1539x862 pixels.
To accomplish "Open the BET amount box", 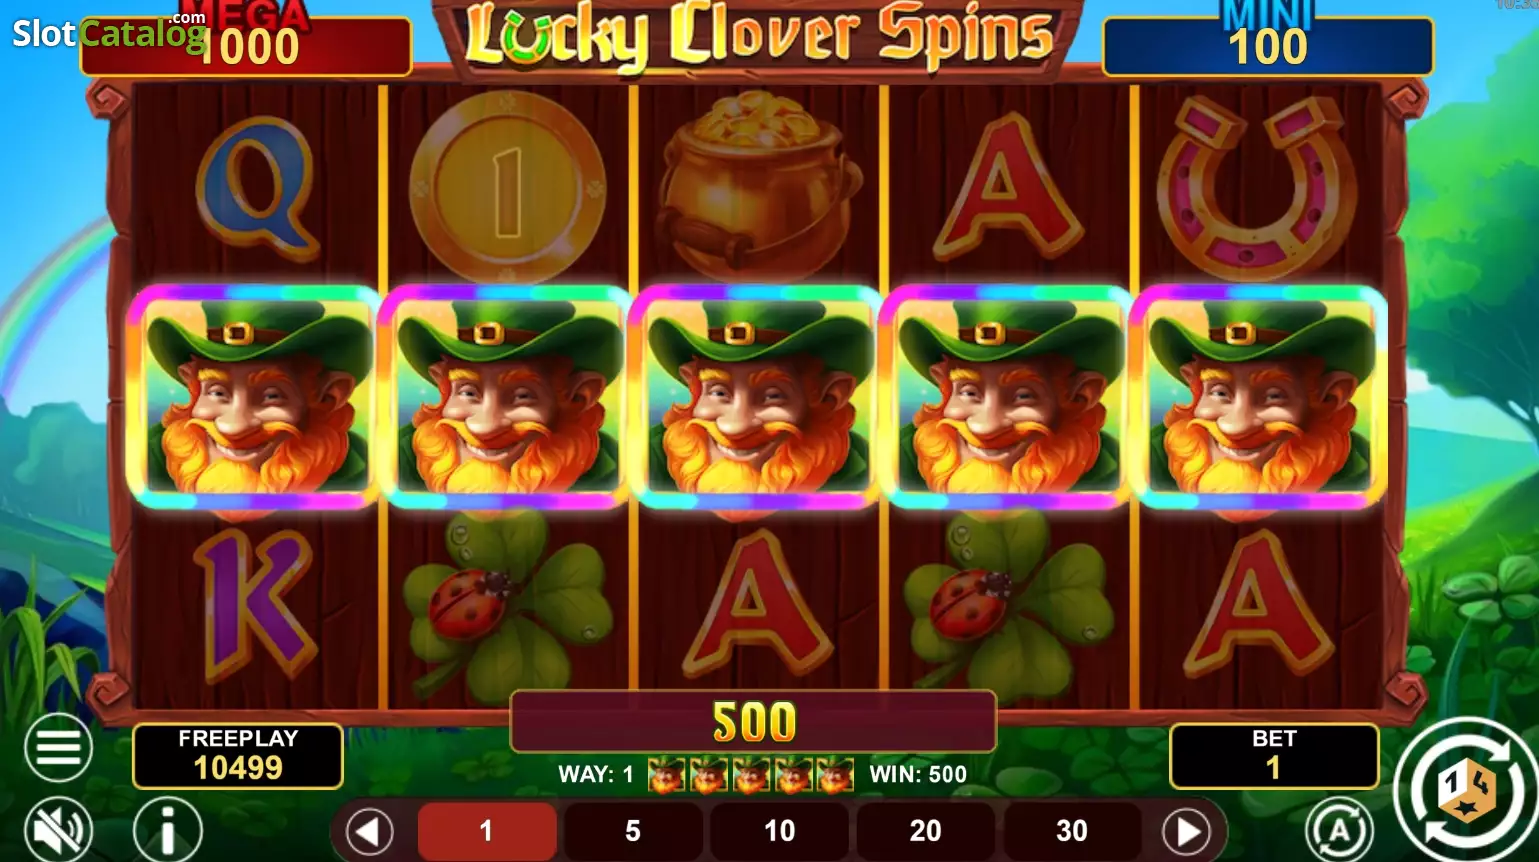I will pyautogui.click(x=1274, y=755).
